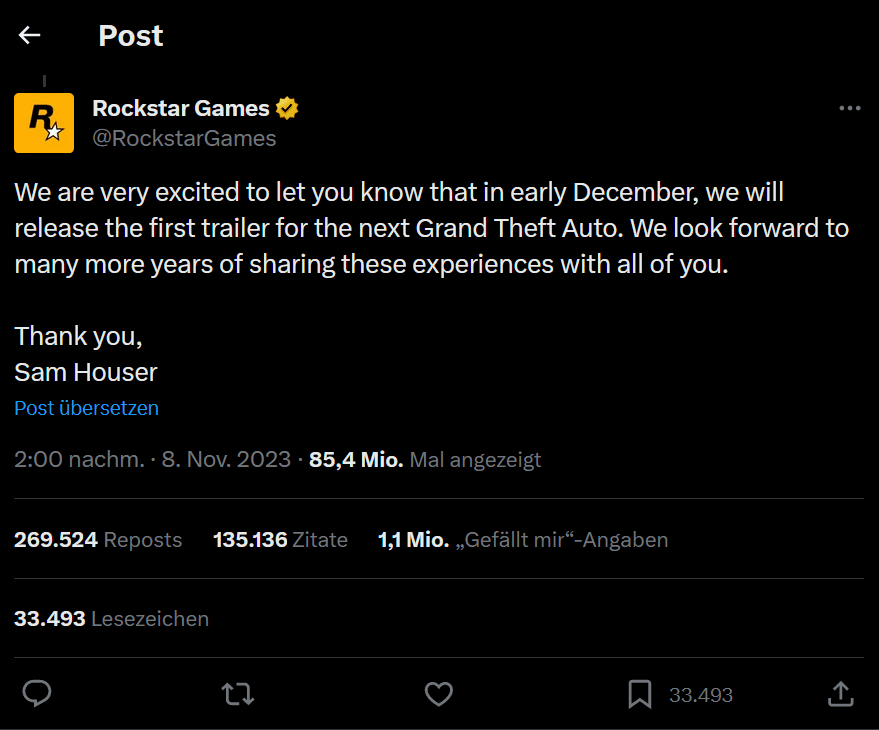The width and height of the screenshot is (879, 730).
Task: Open the three-dot more options menu
Action: 850,108
